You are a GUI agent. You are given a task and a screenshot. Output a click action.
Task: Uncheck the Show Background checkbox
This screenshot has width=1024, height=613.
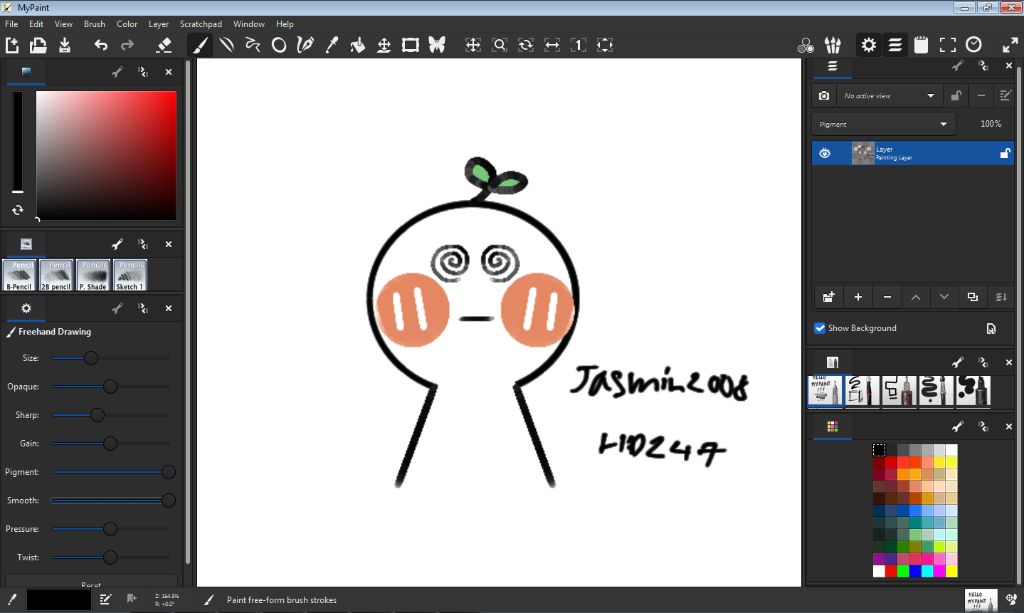pos(820,328)
